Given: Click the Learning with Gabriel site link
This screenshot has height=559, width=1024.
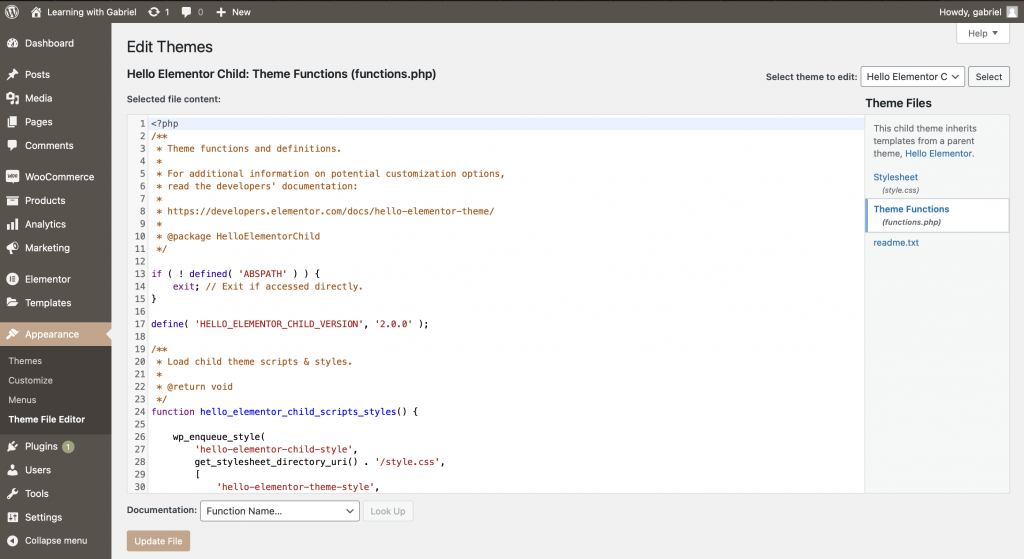Looking at the screenshot, I should tap(91, 12).
